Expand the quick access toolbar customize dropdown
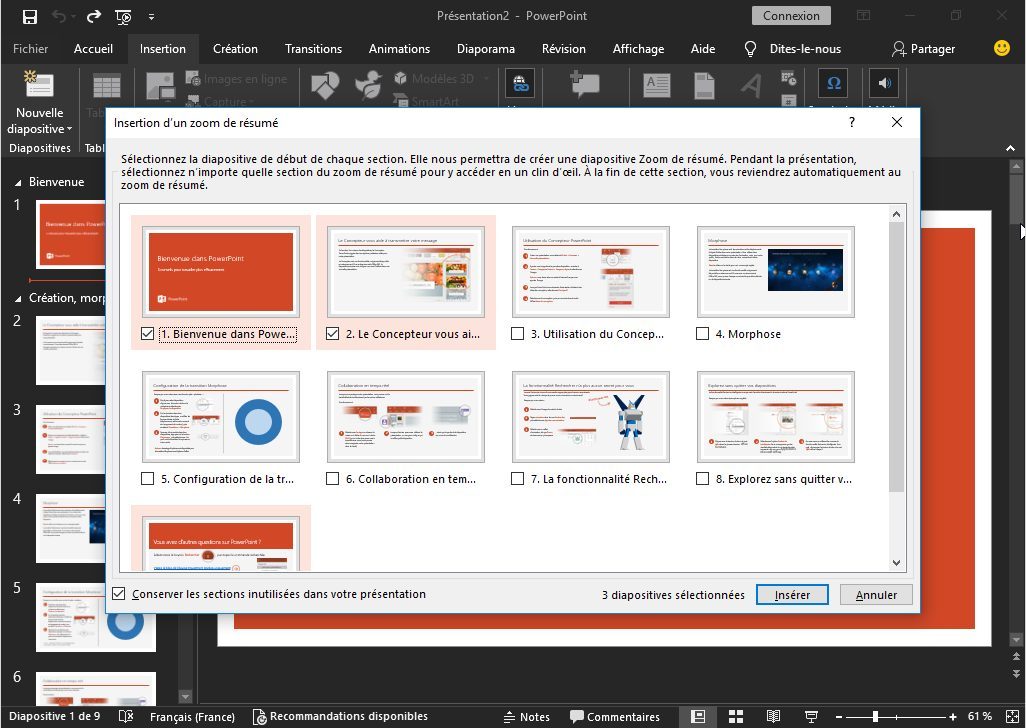 [x=151, y=17]
